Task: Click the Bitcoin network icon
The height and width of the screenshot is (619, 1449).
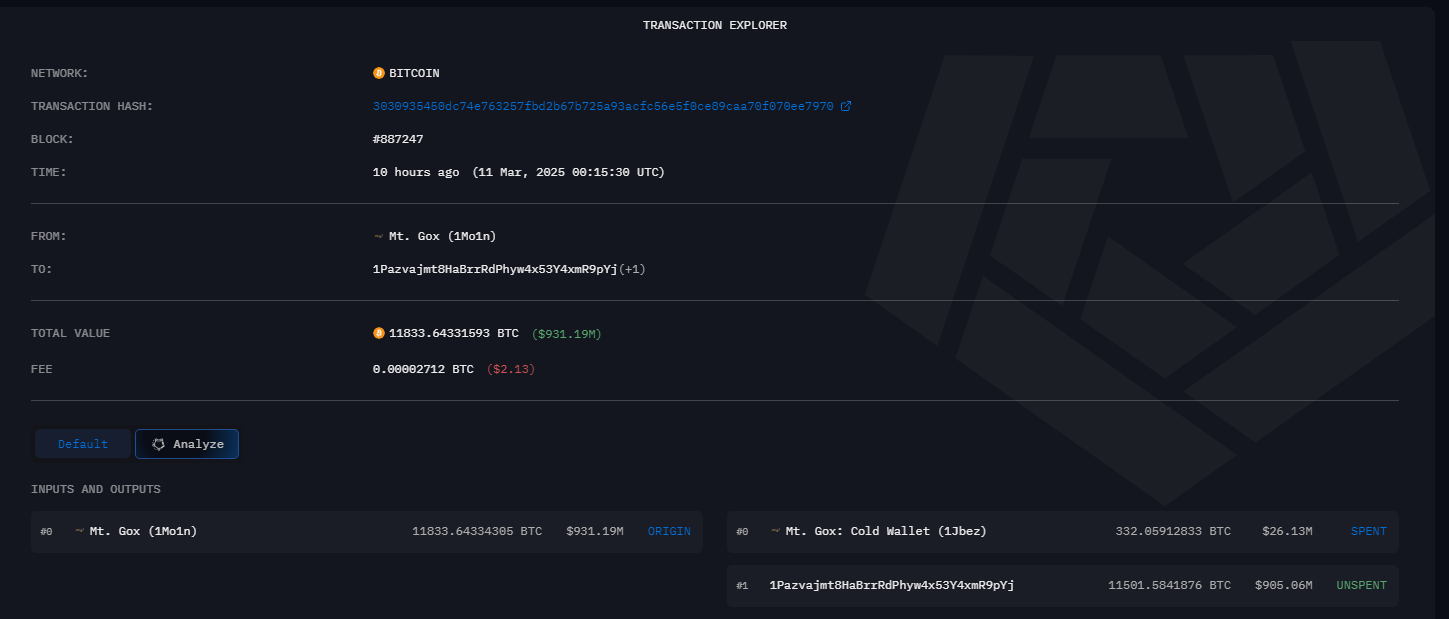Action: [x=379, y=73]
